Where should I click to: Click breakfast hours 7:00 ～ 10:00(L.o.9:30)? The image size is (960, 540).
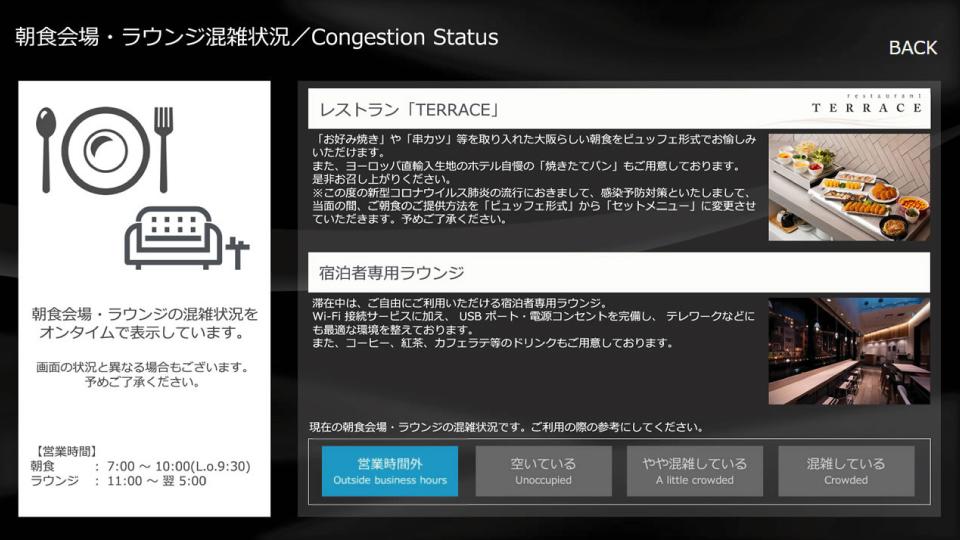(x=179, y=467)
